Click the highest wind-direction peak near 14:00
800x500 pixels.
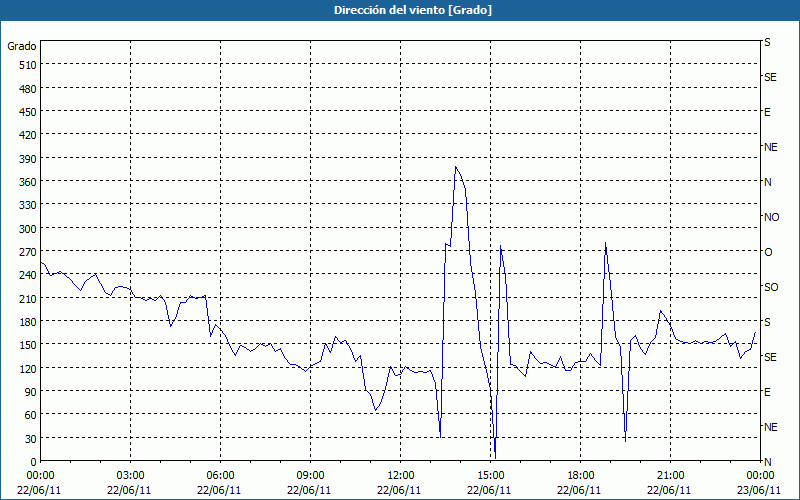456,167
